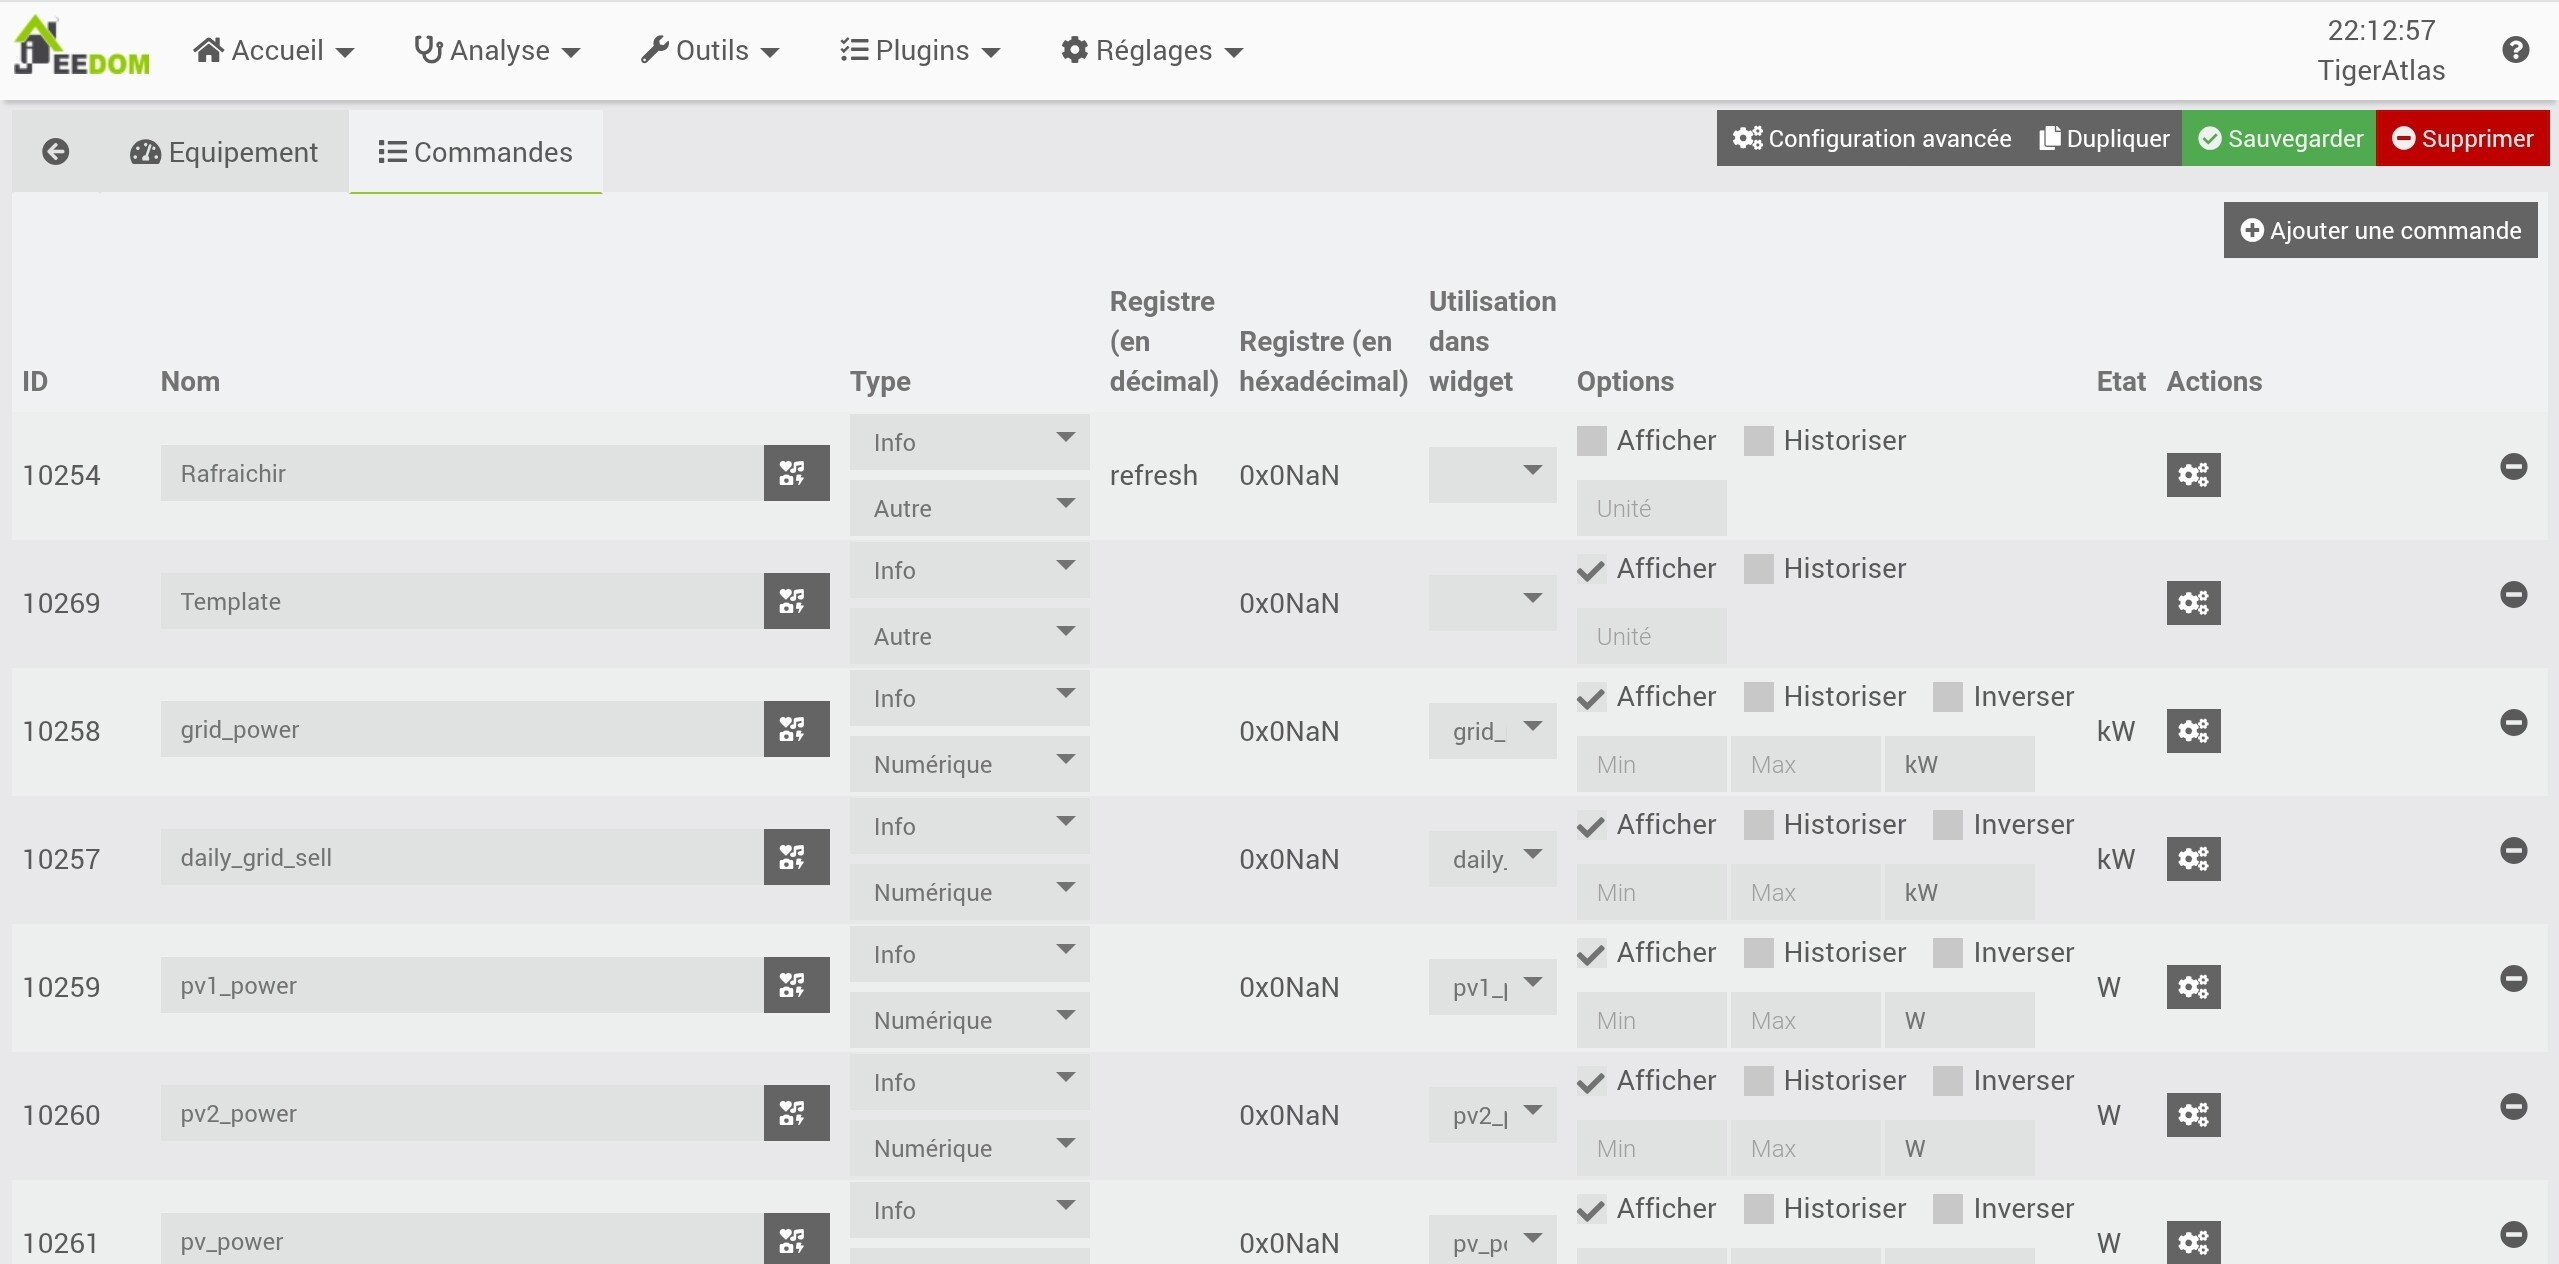Switch to the Equipement tab

(x=224, y=152)
